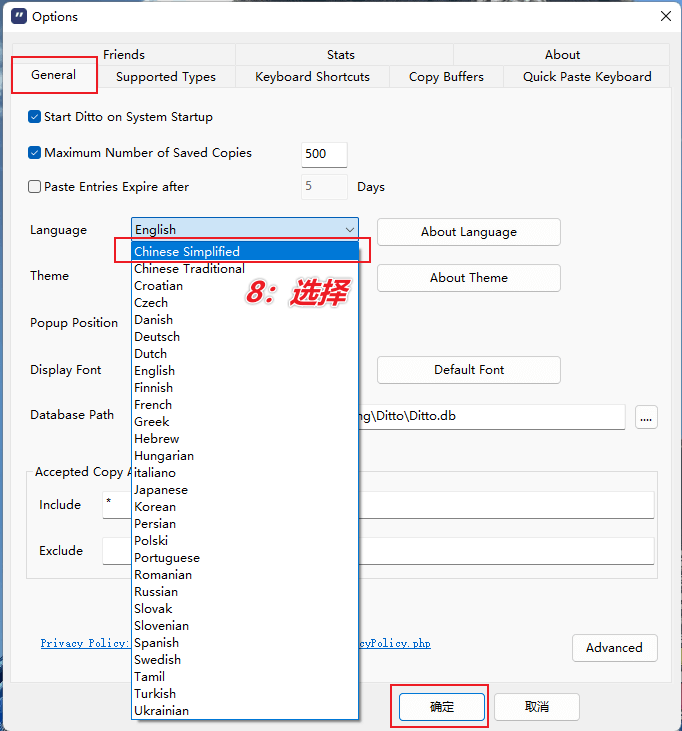Close the Options dialog window
682x731 pixels.
point(665,16)
